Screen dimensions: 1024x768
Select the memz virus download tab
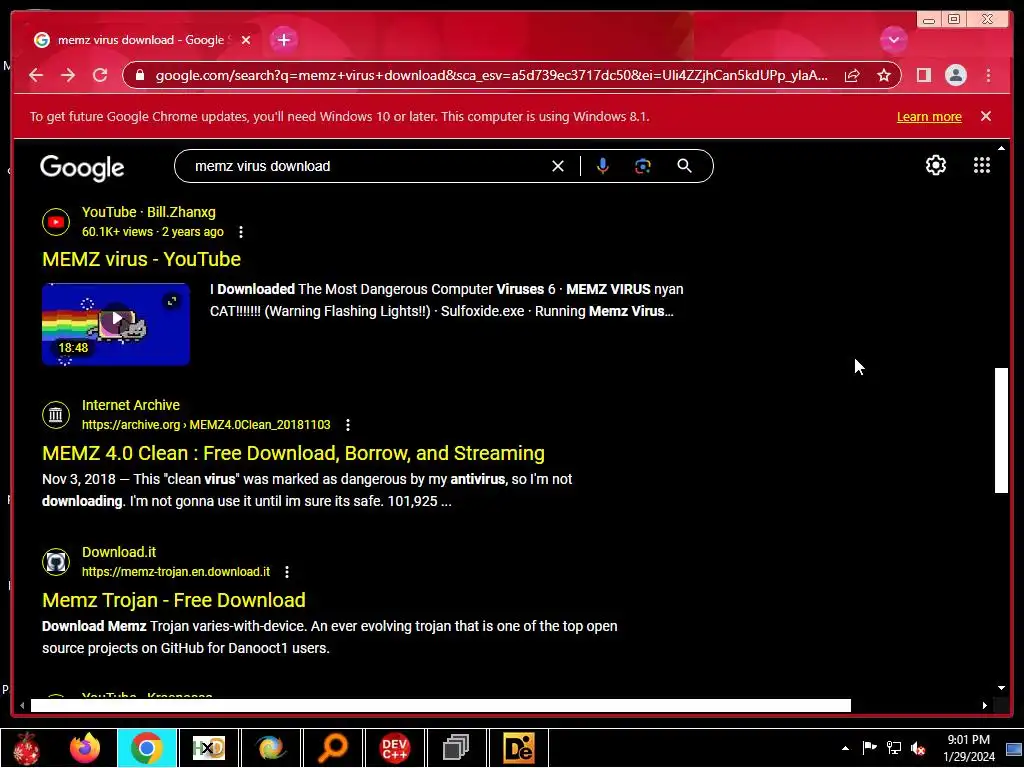pyautogui.click(x=140, y=40)
